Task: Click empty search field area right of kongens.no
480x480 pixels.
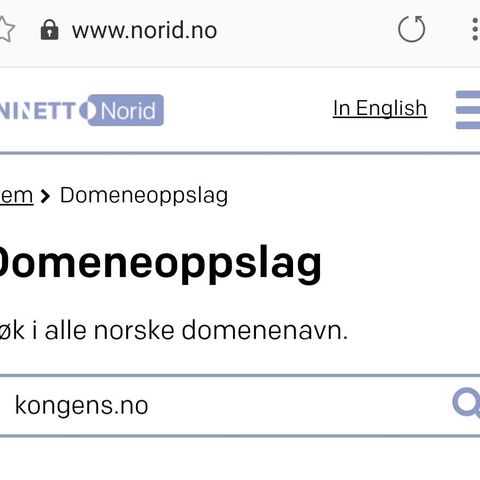Action: point(298,405)
